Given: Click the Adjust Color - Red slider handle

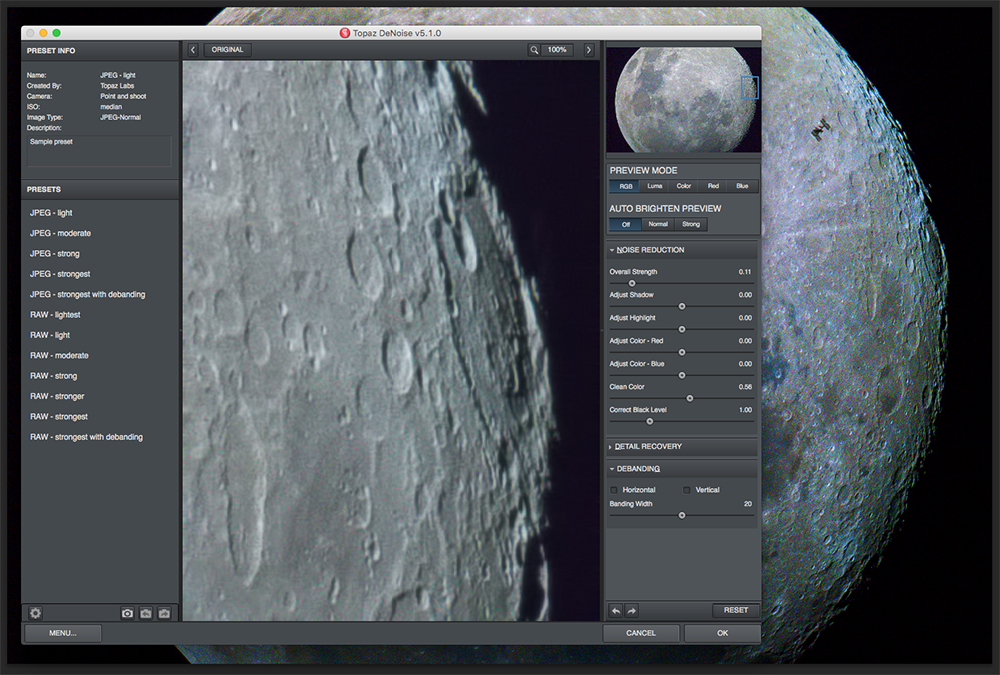Looking at the screenshot, I should click(682, 352).
